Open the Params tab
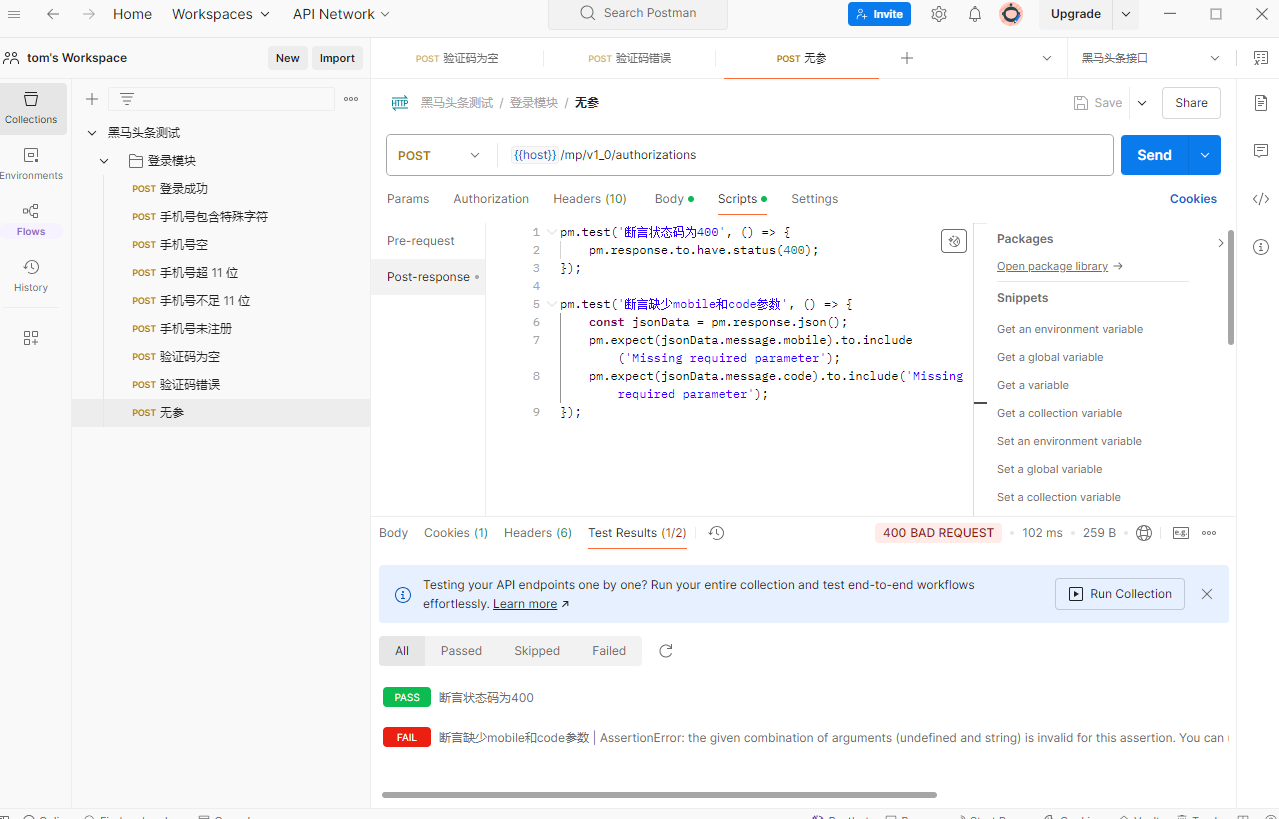Image resolution: width=1279 pixels, height=819 pixels. (x=408, y=199)
